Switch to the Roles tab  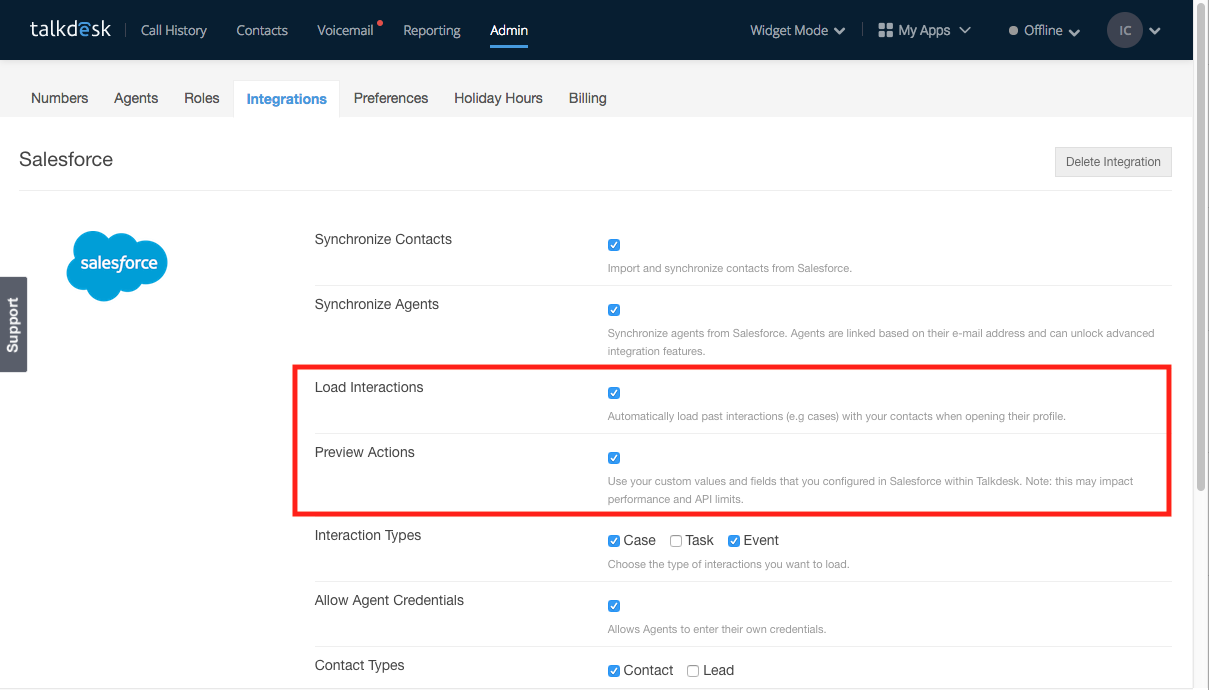202,98
